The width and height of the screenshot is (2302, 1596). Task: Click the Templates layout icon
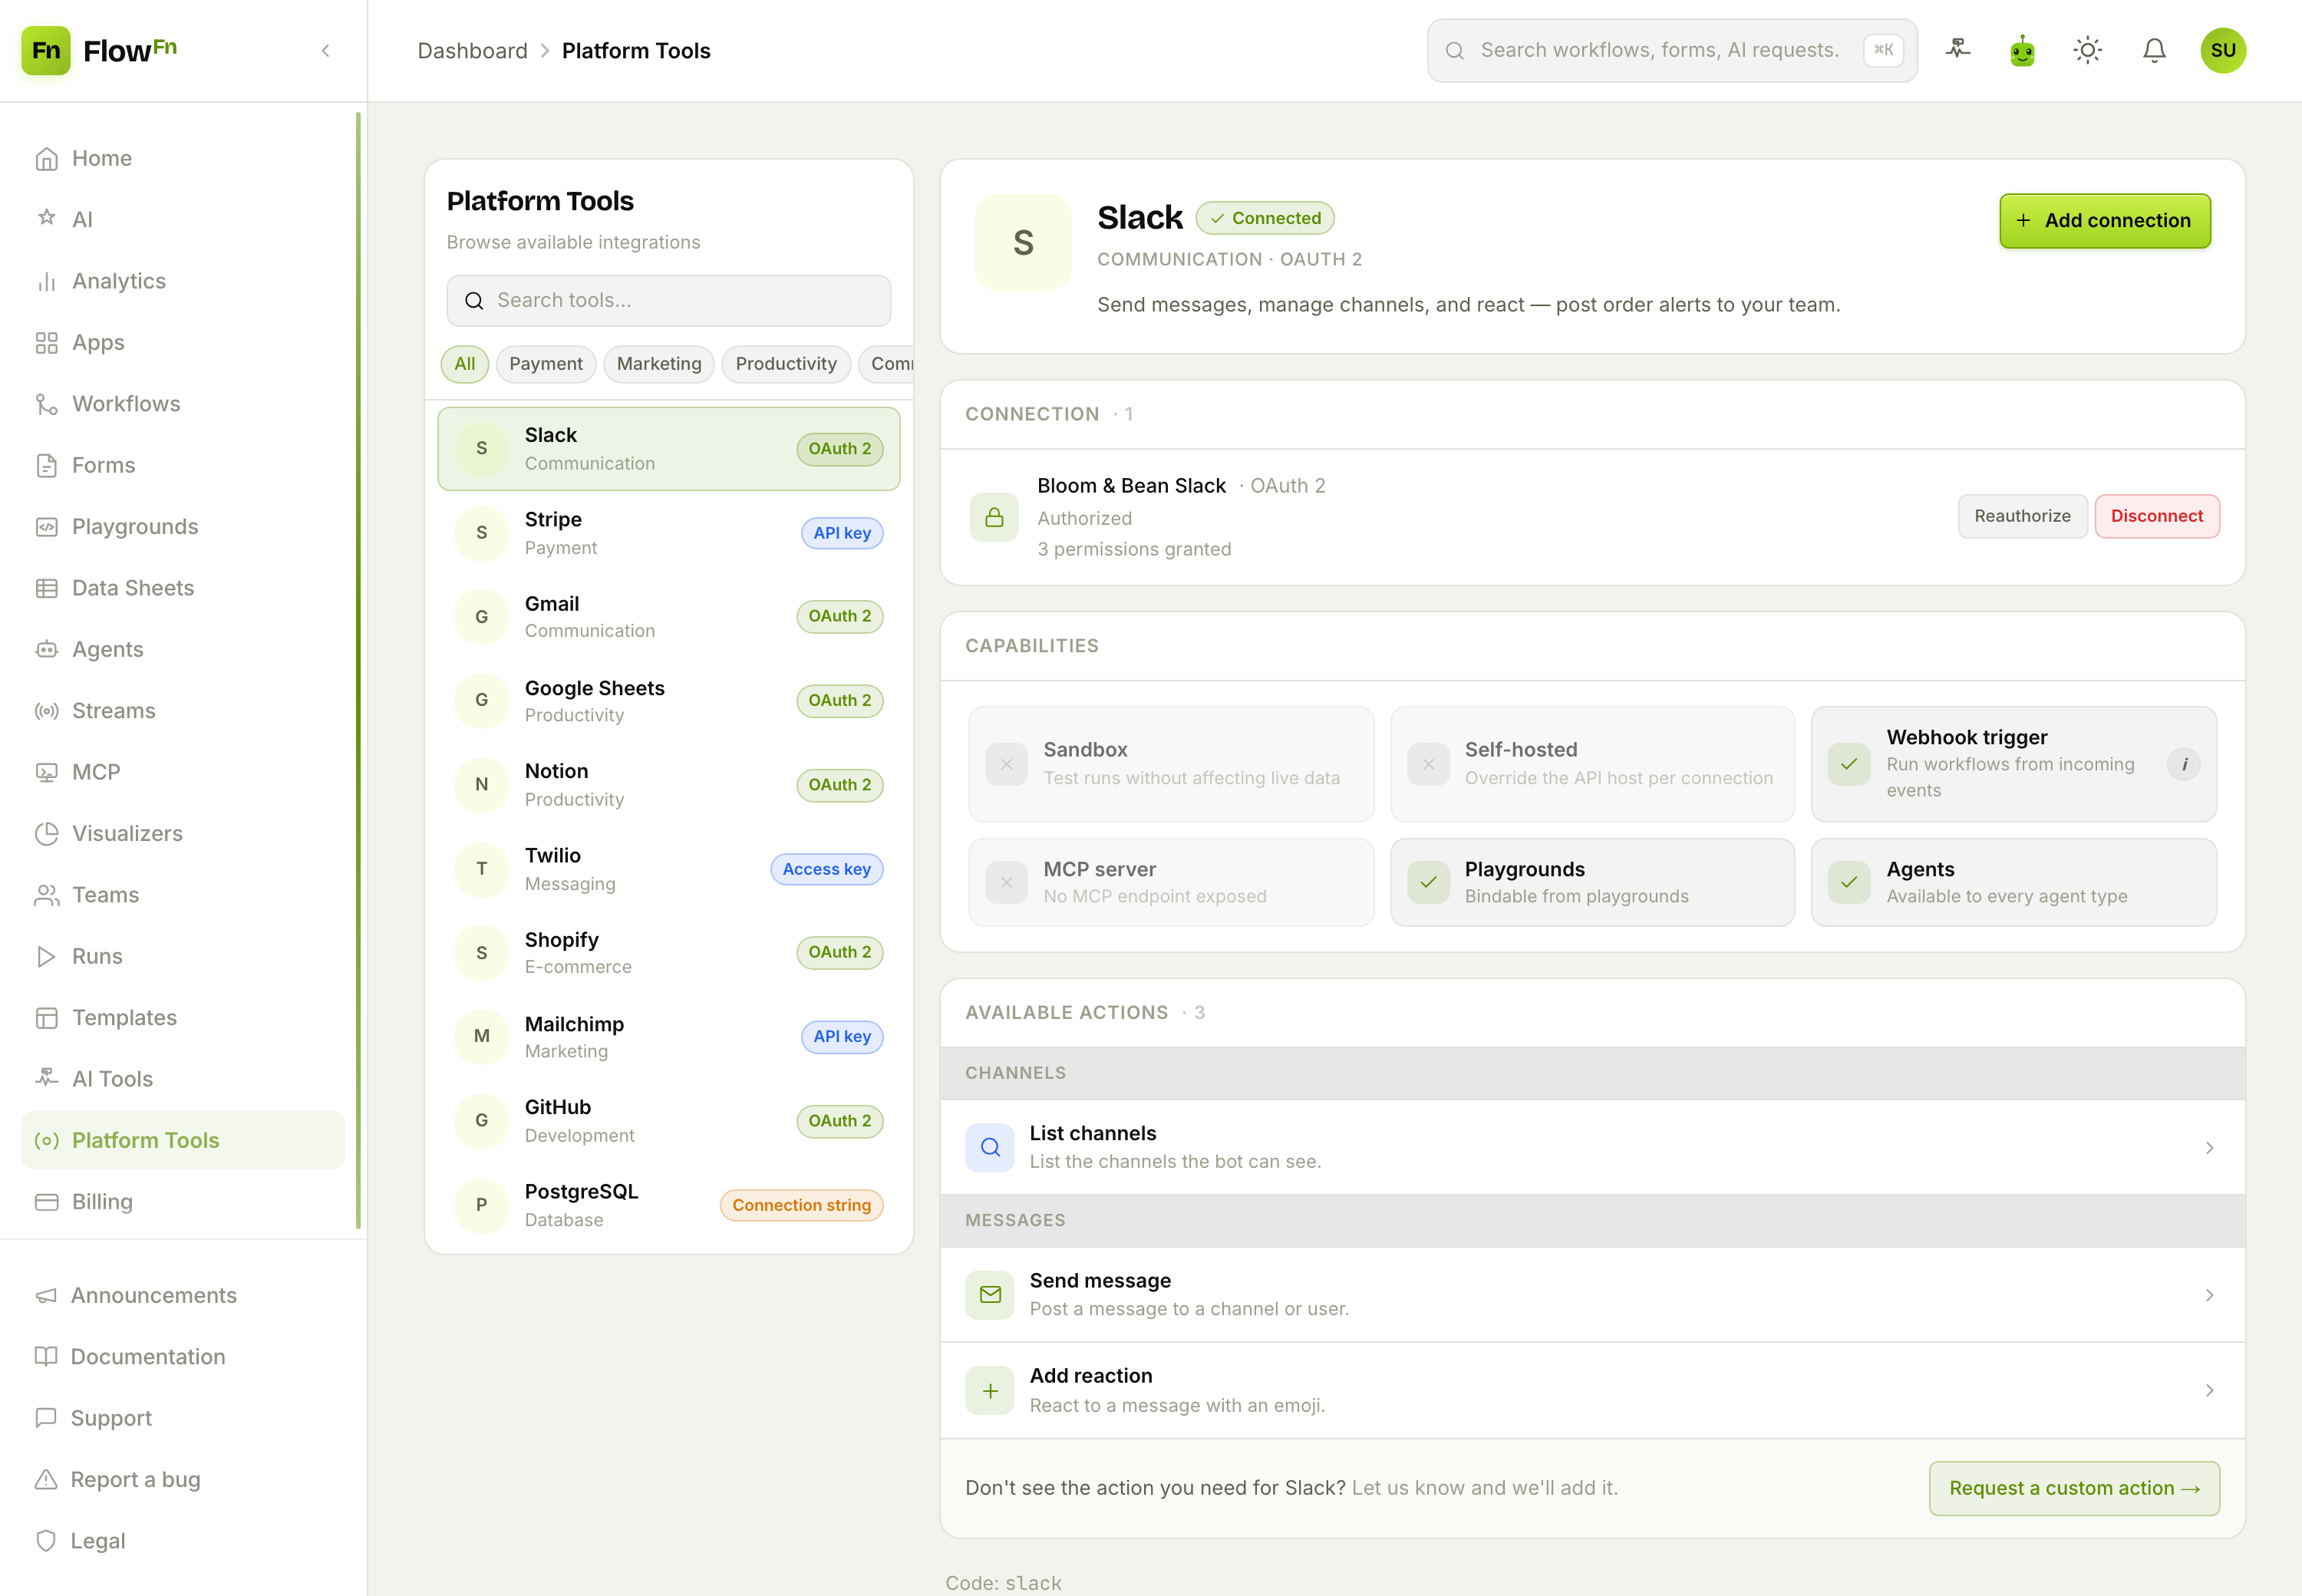click(46, 1018)
